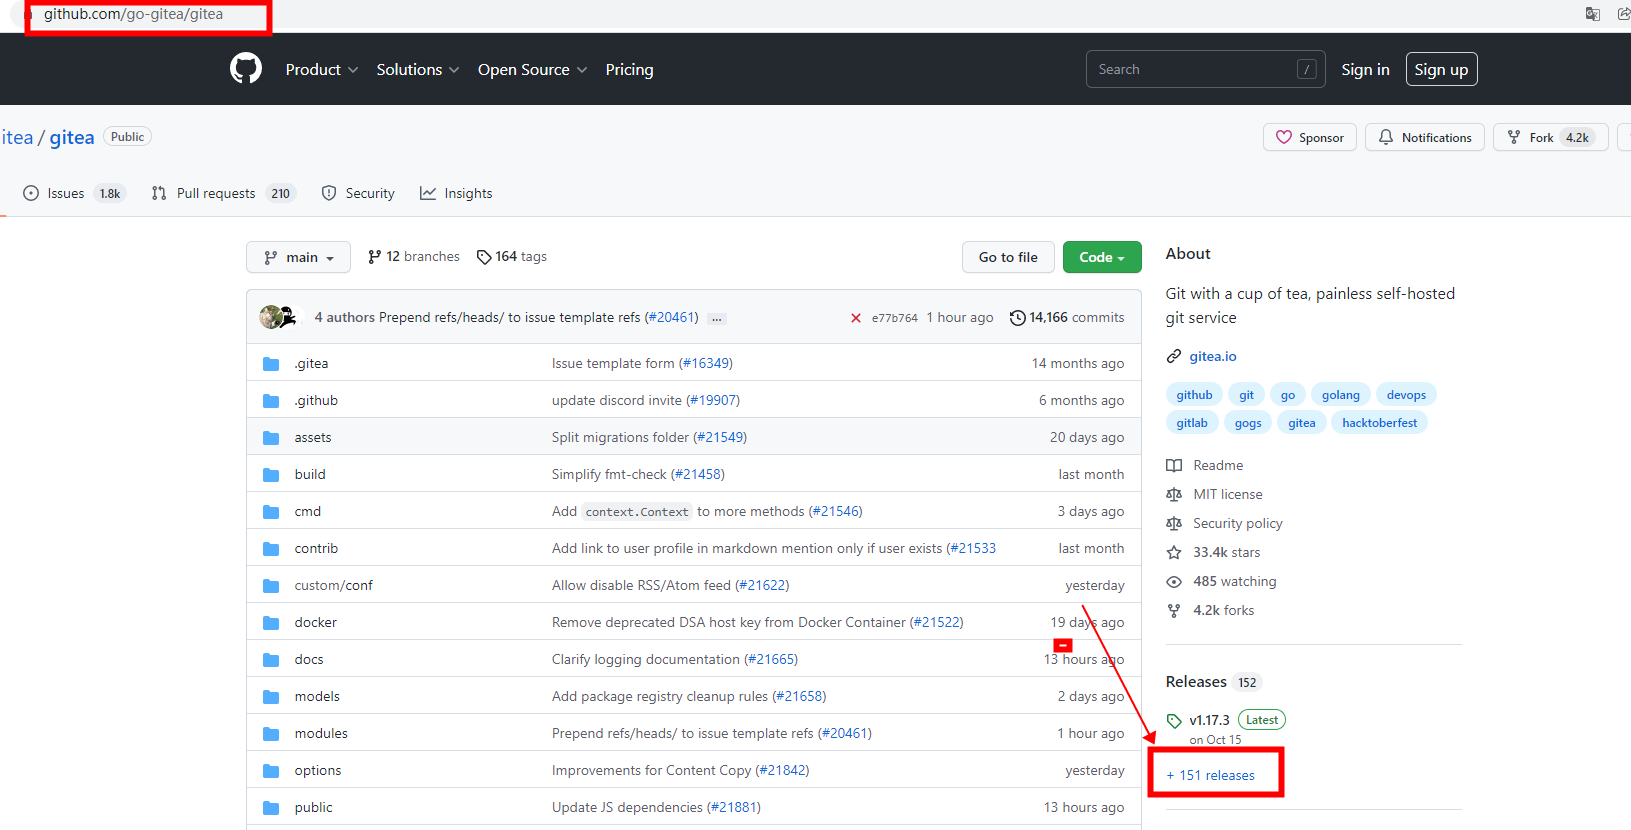Click the folder icon for assets
The image size is (1631, 830).
tap(271, 438)
